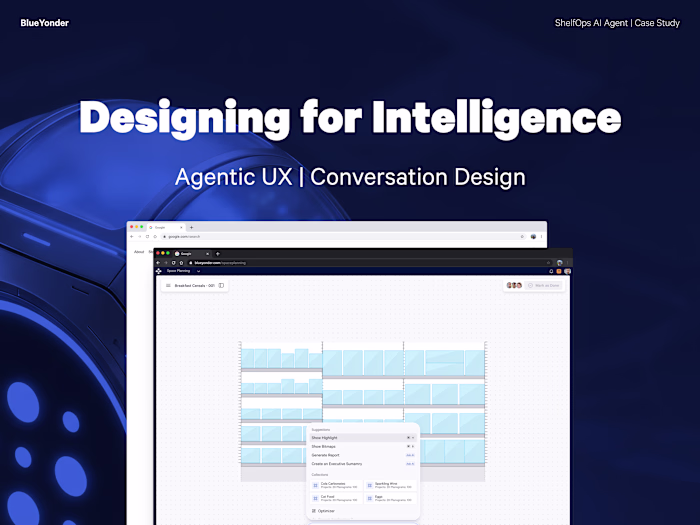Click the home icon in the dark browser toolbar
700x525 pixels.
coord(181,262)
